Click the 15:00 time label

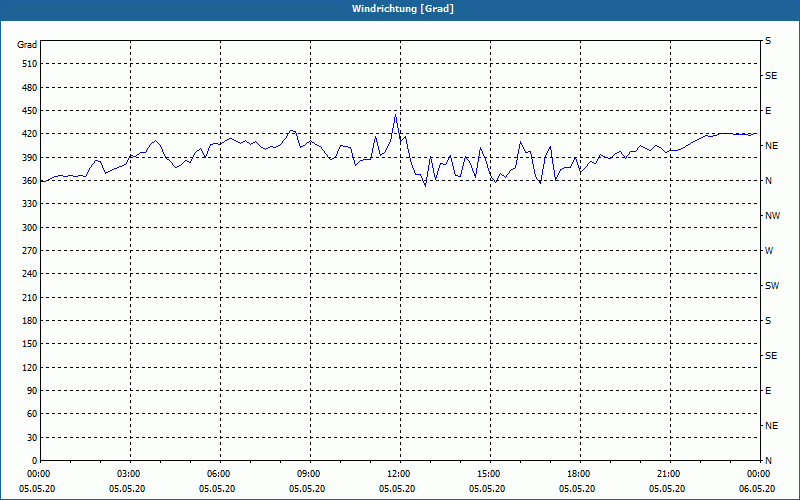tap(490, 474)
